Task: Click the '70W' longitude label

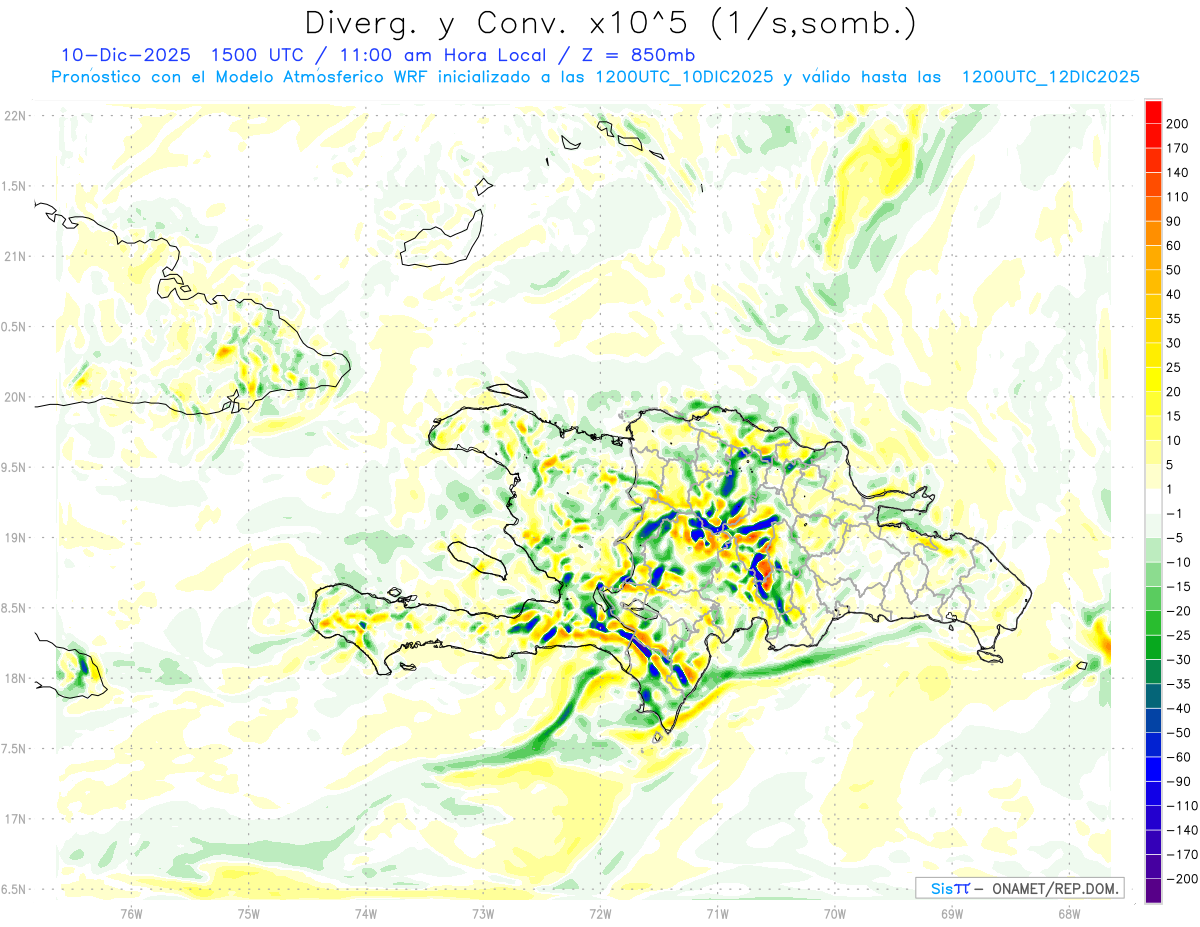Action: pos(834,913)
